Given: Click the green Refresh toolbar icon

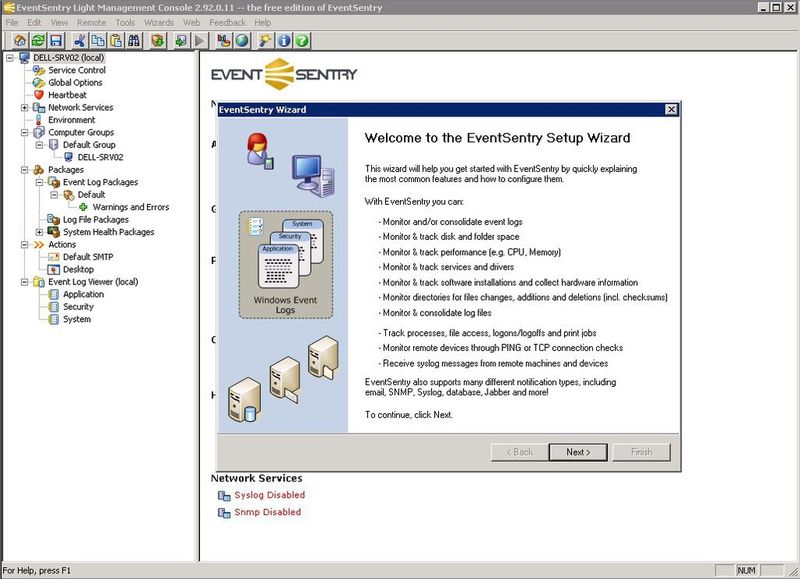Looking at the screenshot, I should (38, 40).
